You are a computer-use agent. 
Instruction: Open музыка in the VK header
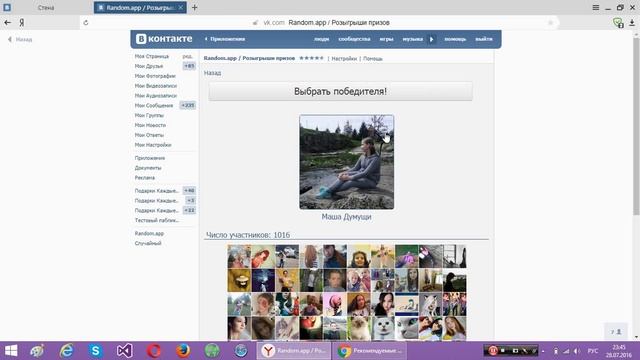click(x=413, y=39)
